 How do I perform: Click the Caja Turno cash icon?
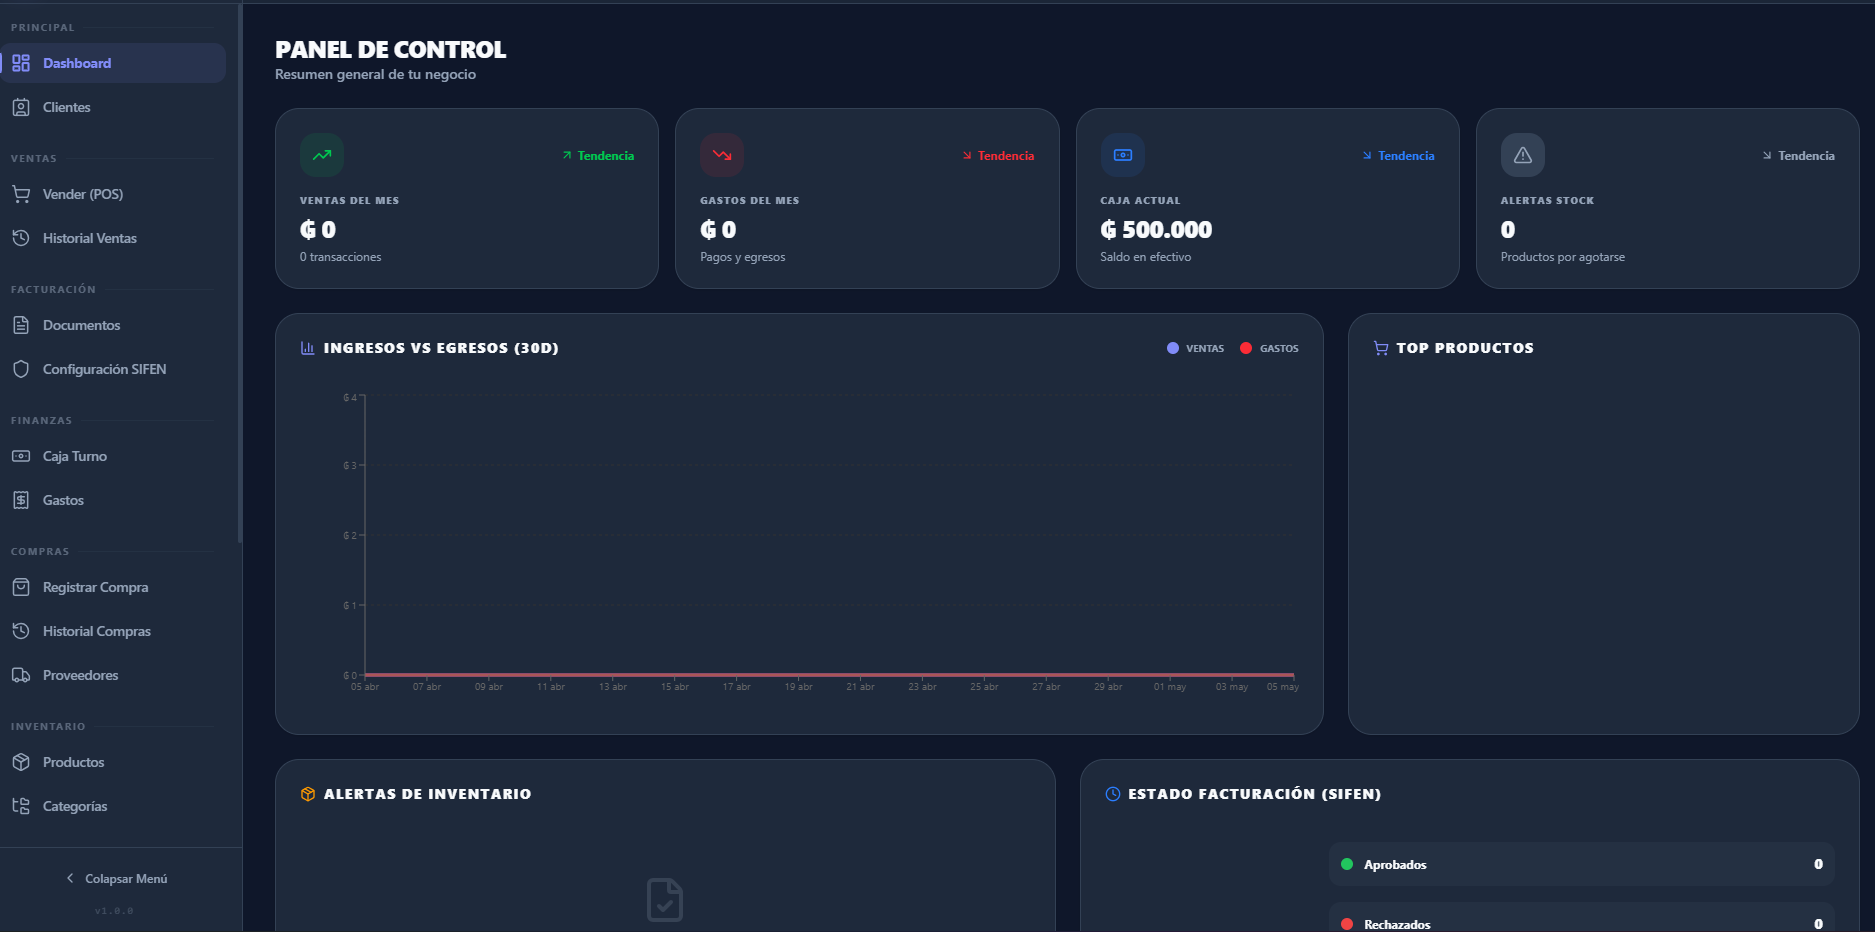point(21,456)
